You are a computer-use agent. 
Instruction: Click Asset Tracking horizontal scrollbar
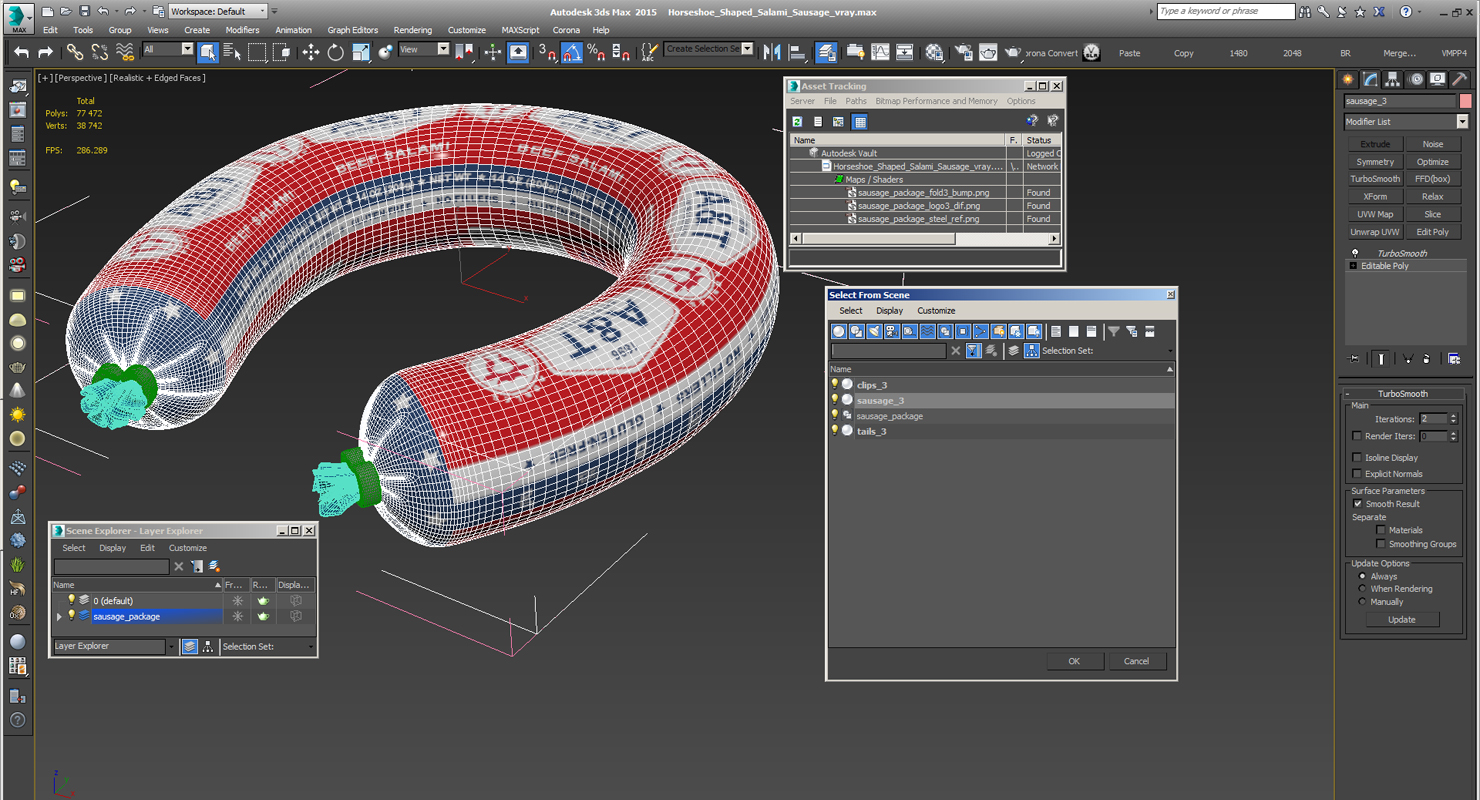point(924,239)
